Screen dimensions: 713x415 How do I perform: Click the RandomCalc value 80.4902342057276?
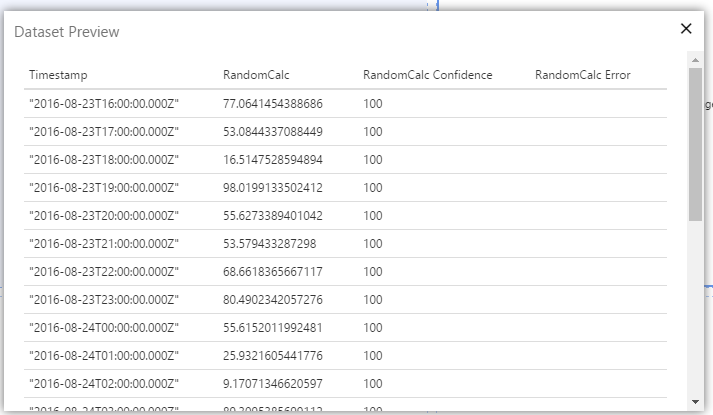(x=287, y=299)
